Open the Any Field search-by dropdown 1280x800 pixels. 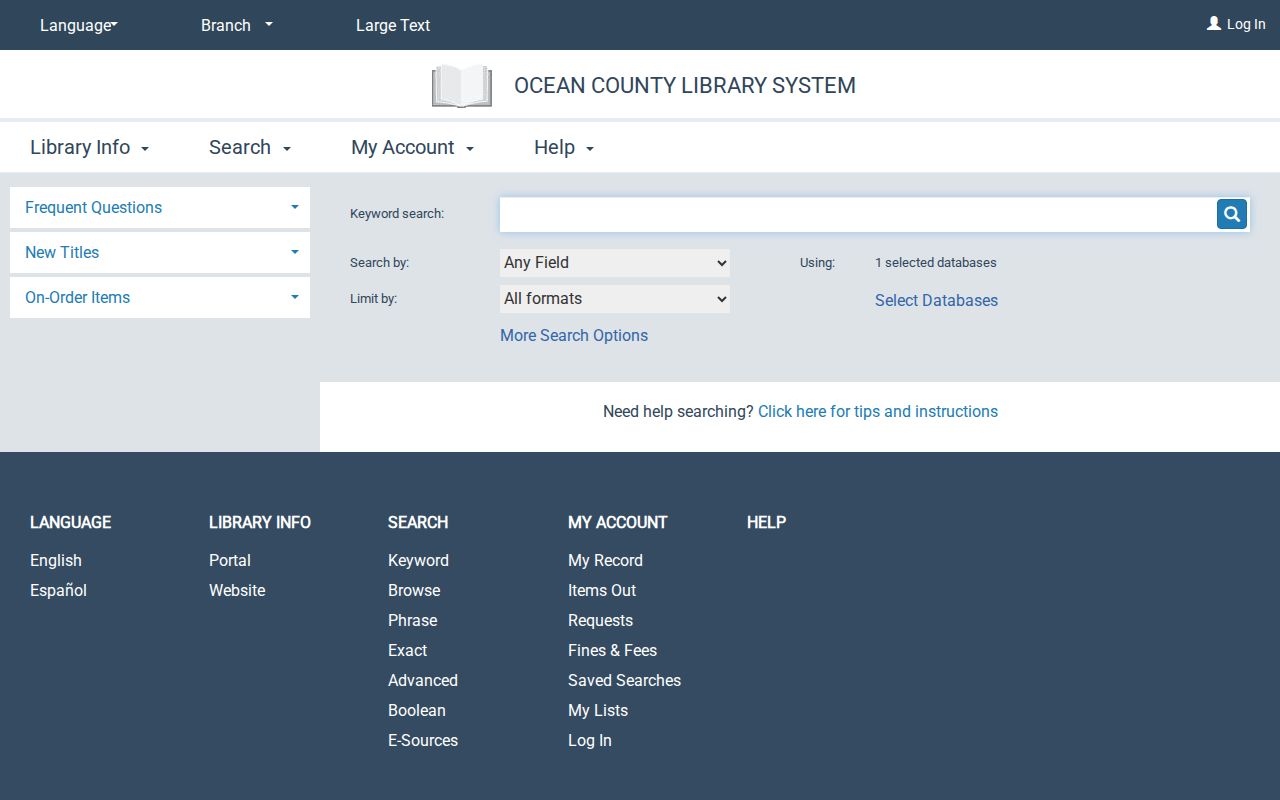[615, 263]
